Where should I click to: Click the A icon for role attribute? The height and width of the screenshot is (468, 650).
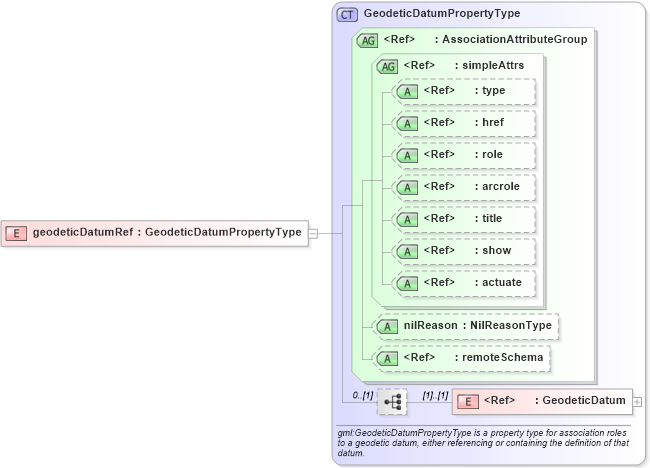407,155
